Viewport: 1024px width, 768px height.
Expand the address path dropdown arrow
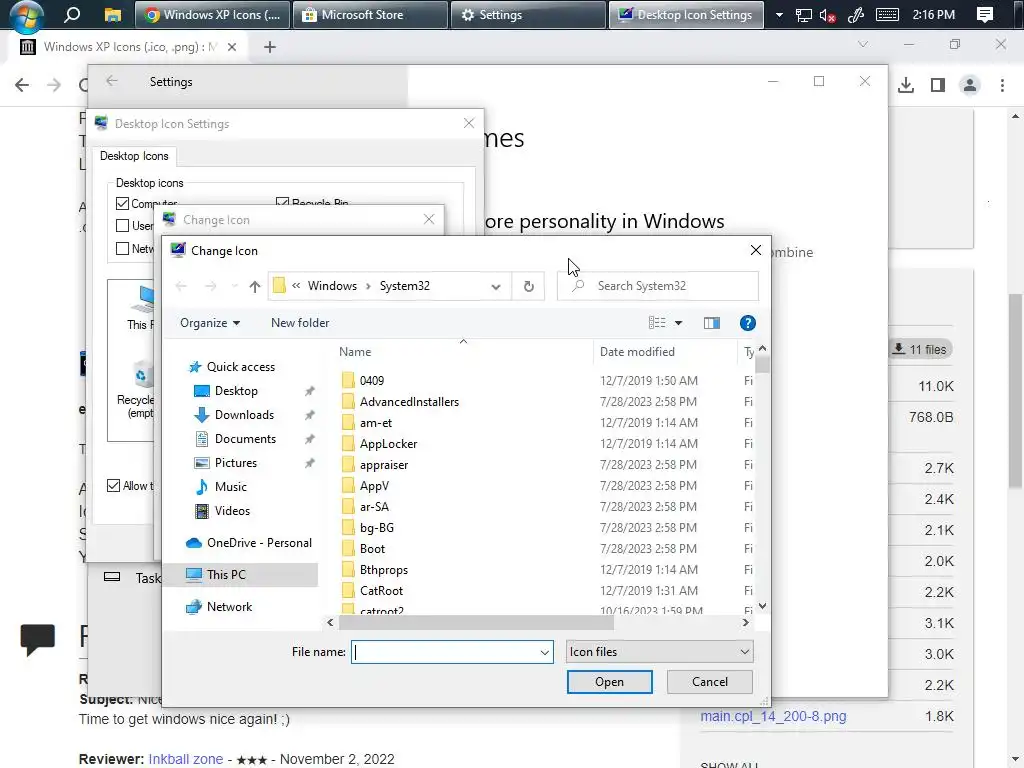click(496, 287)
